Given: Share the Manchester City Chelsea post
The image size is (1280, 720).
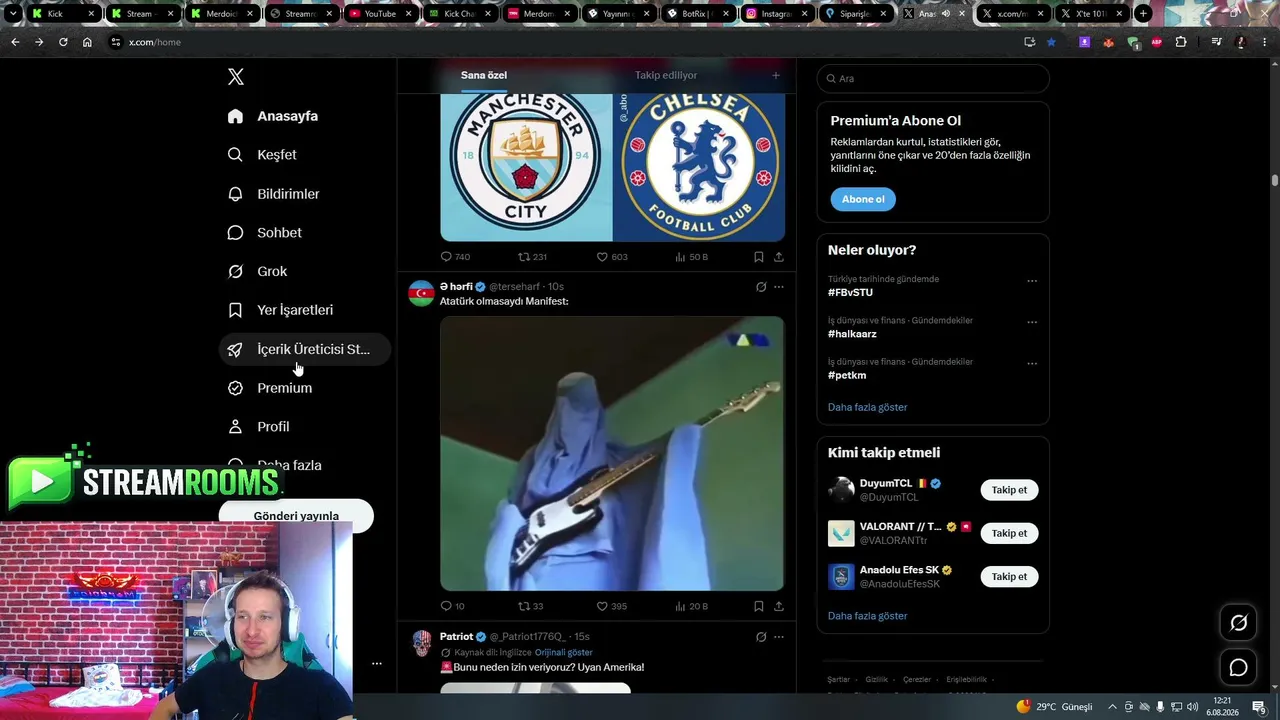Looking at the screenshot, I should click(x=779, y=257).
